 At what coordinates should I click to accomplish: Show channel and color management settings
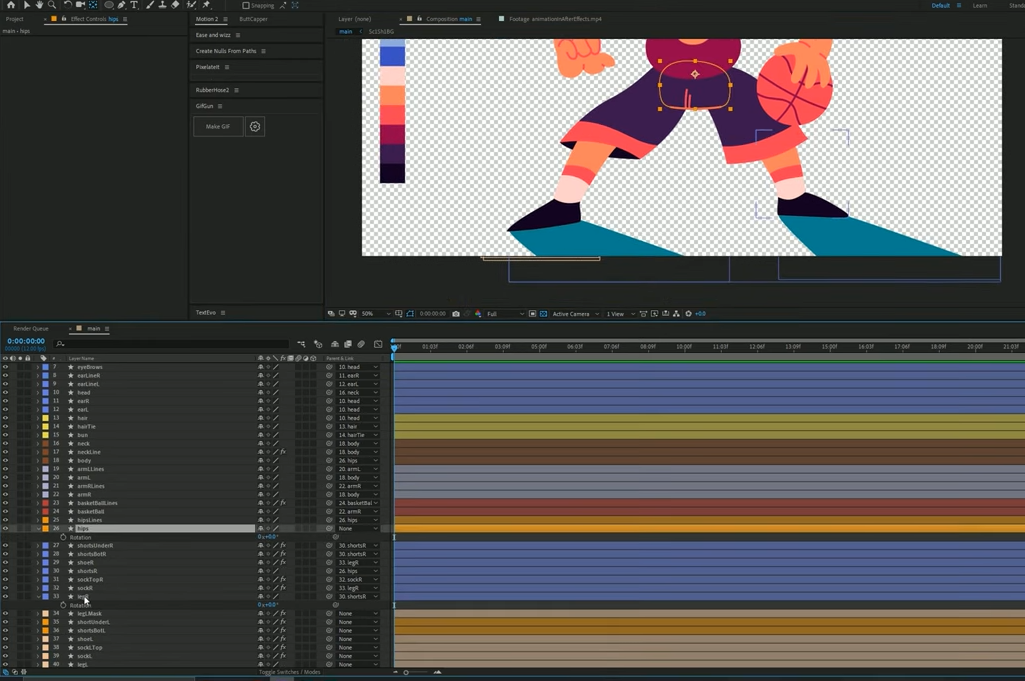tap(478, 314)
